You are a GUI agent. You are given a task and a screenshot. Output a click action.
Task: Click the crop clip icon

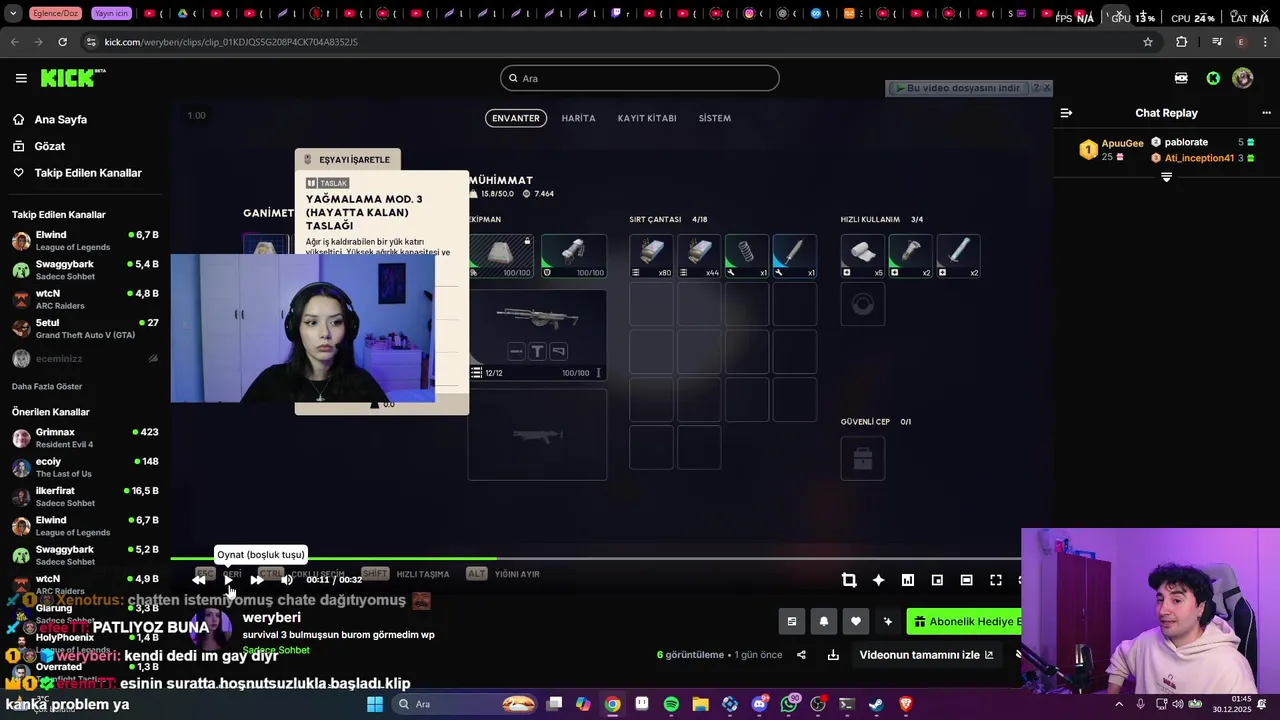tap(849, 580)
